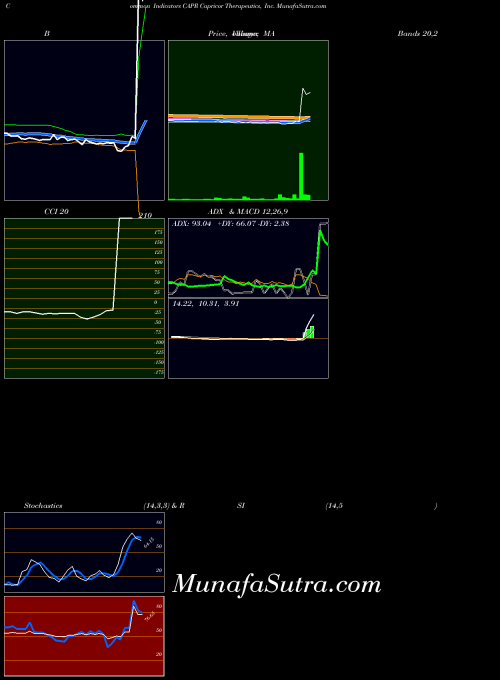Click the 100 level label on CCI chart
The image size is (500, 680).
click(158, 262)
